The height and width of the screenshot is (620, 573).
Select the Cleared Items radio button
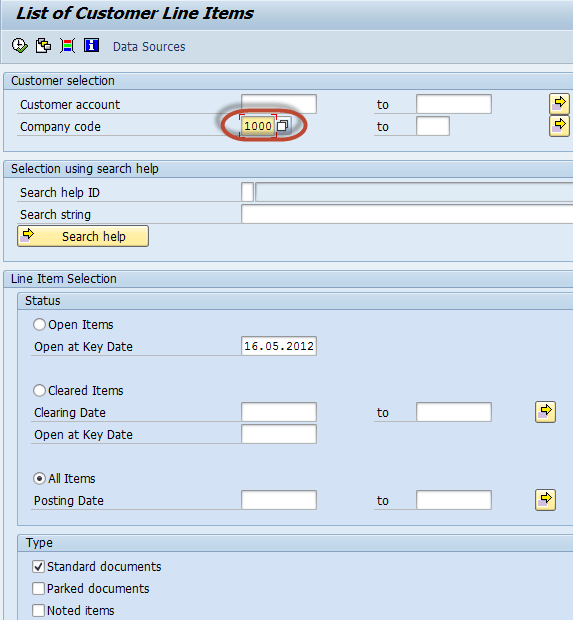(39, 391)
